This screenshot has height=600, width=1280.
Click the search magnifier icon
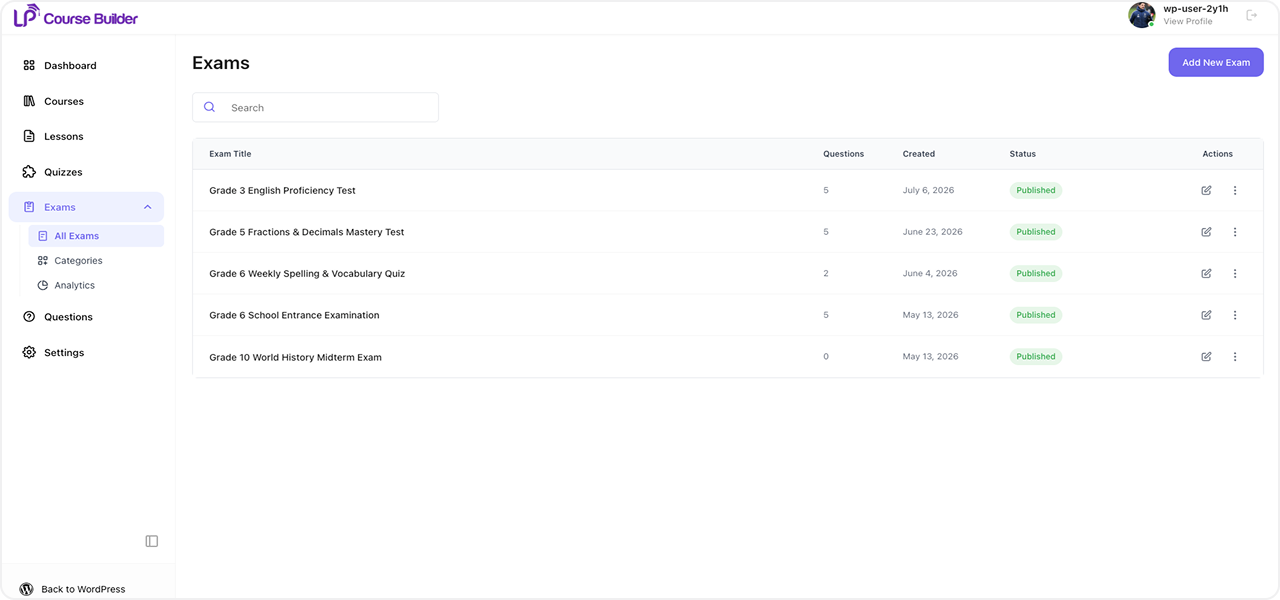tap(209, 107)
